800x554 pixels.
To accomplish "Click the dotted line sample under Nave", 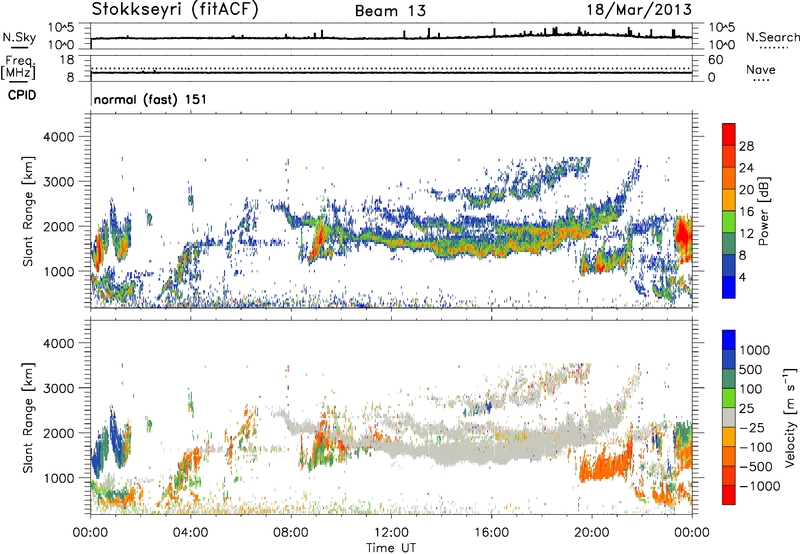I will (762, 80).
